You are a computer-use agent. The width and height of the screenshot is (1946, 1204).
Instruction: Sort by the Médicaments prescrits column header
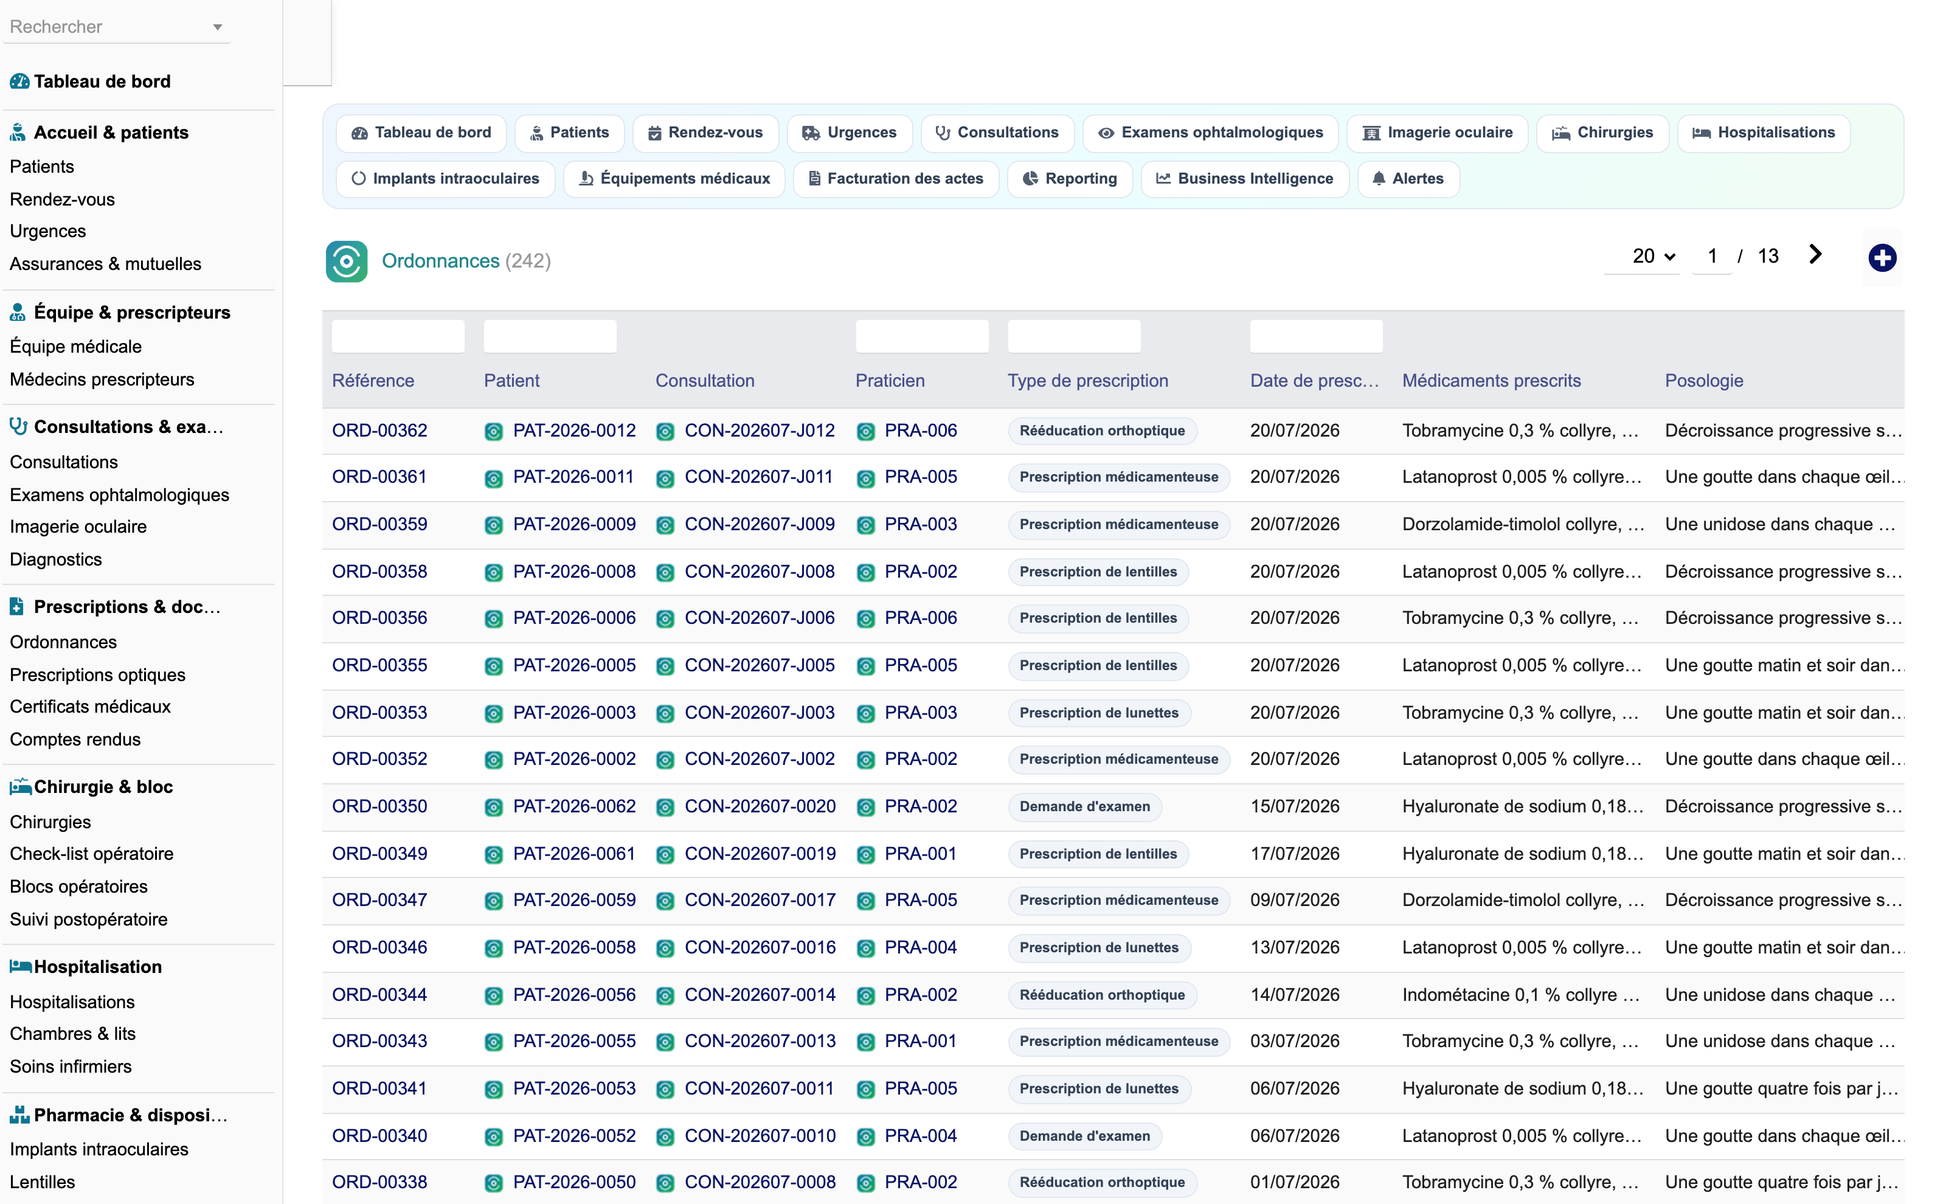[1491, 381]
